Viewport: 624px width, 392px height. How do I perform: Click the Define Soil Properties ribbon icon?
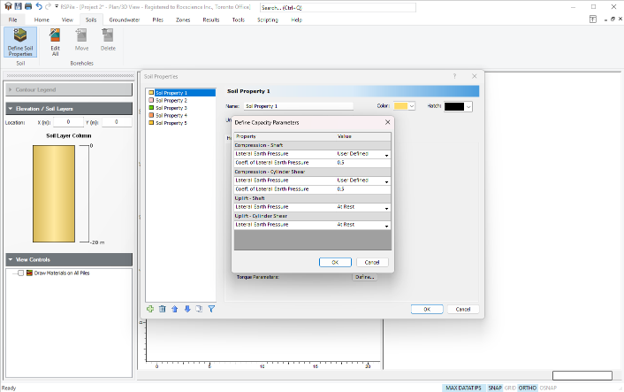coord(20,42)
